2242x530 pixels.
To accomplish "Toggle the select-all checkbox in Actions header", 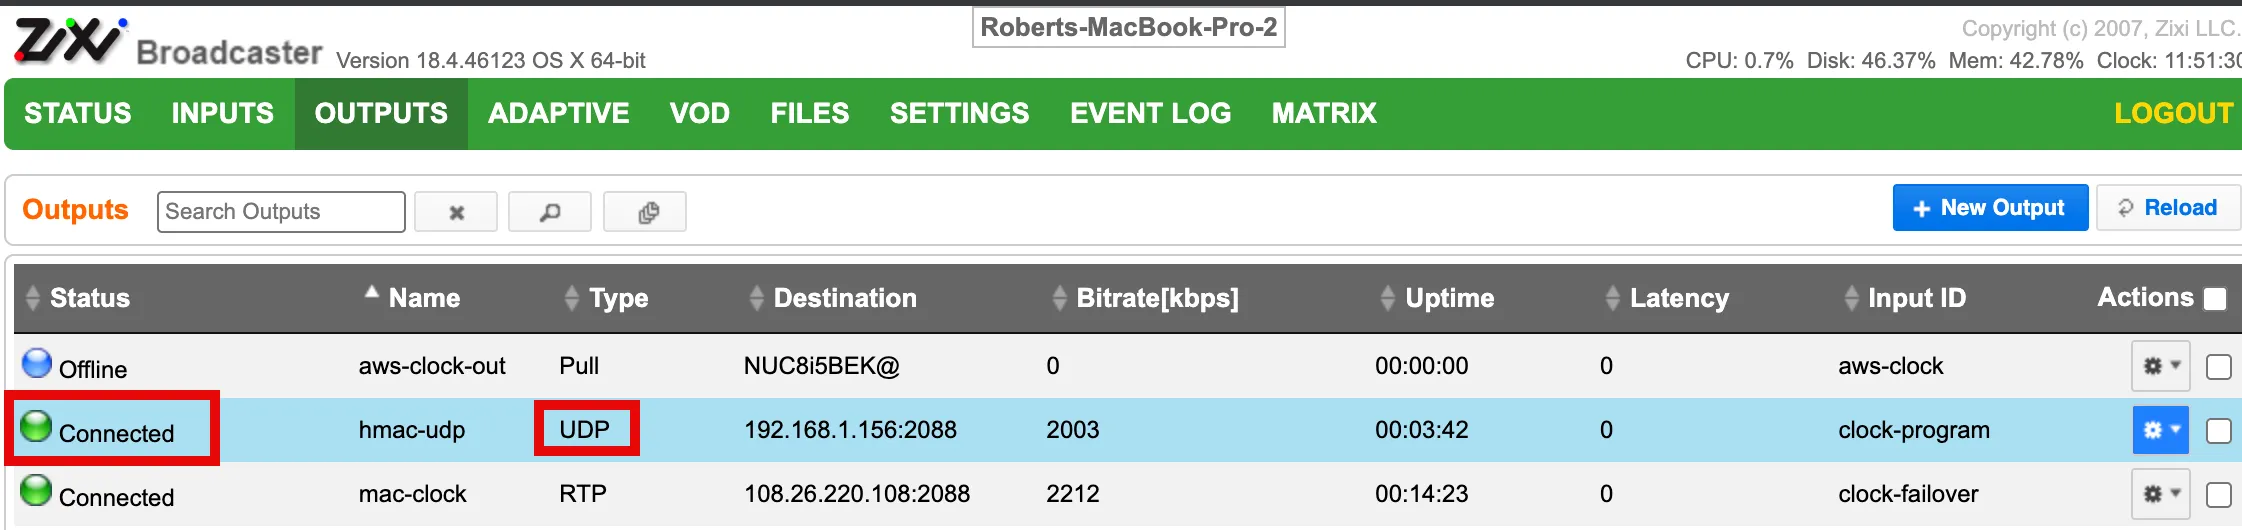I will (2215, 299).
